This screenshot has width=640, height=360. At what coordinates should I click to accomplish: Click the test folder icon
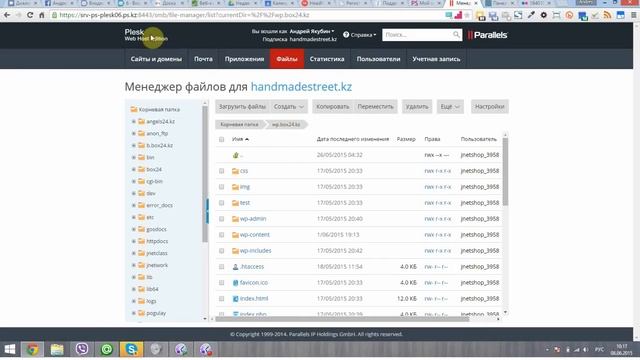tap(235, 203)
